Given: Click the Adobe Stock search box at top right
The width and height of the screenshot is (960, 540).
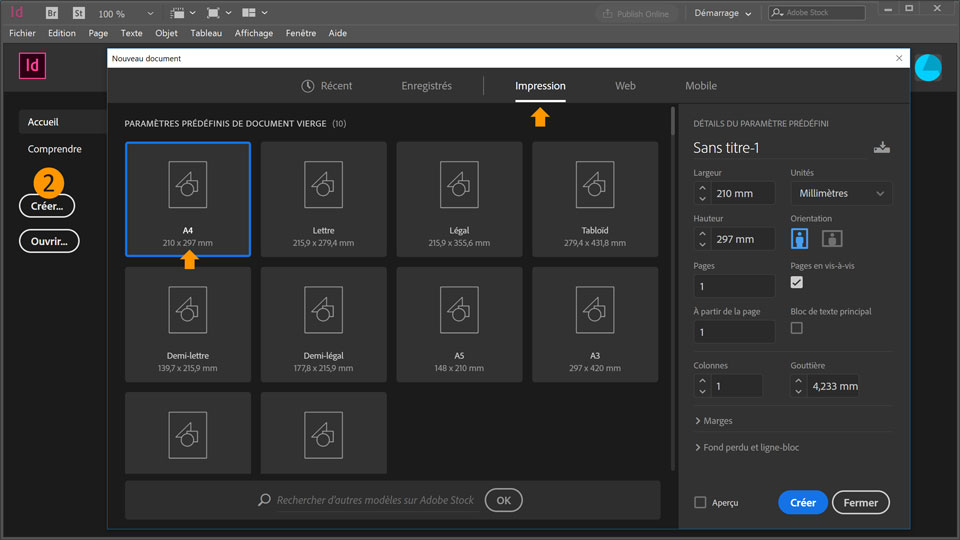Looking at the screenshot, I should click(x=817, y=13).
